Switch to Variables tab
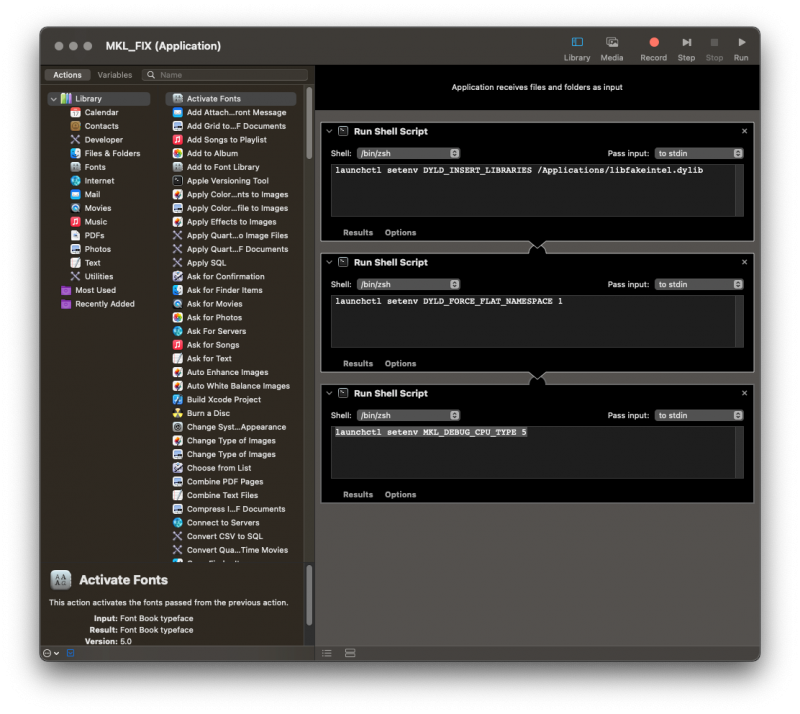 click(x=114, y=75)
